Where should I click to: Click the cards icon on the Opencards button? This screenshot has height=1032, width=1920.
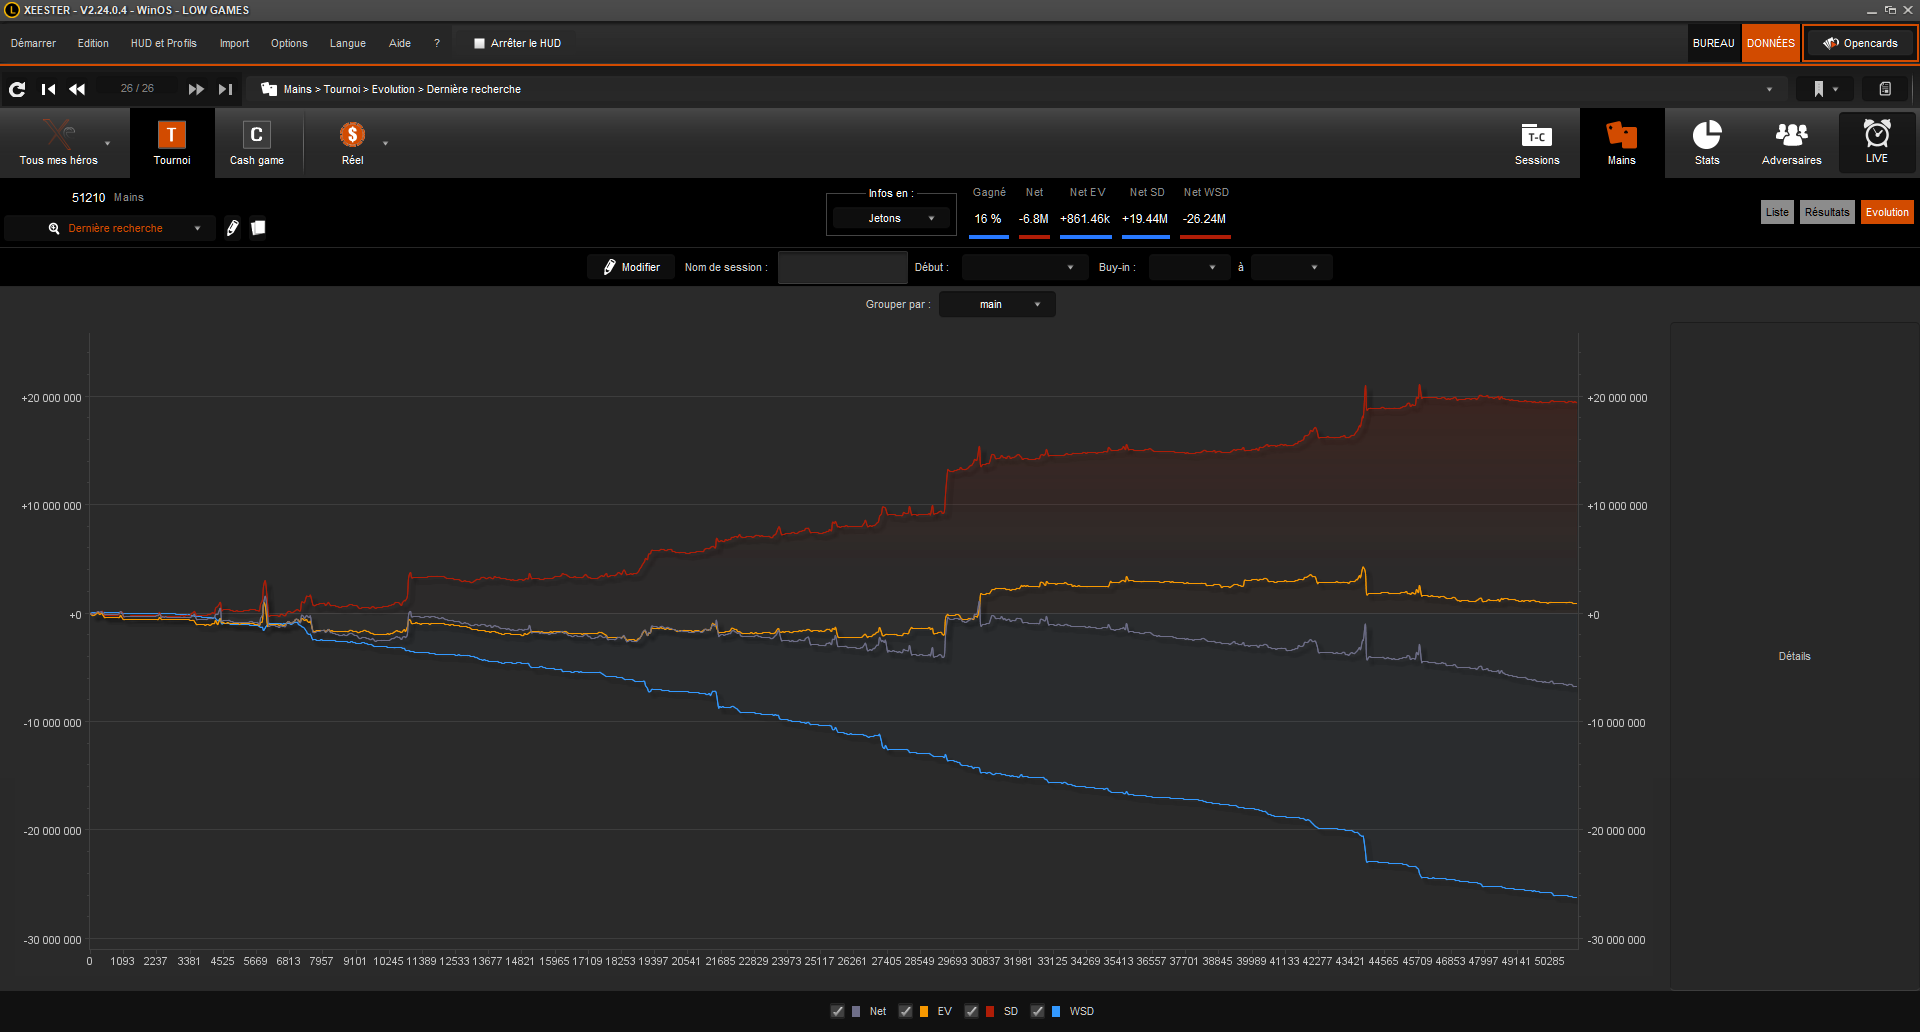tap(1831, 43)
